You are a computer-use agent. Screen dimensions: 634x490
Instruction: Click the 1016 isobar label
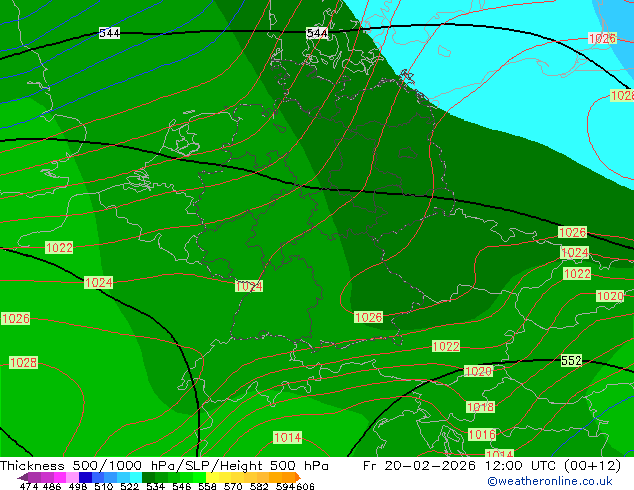tap(482, 435)
